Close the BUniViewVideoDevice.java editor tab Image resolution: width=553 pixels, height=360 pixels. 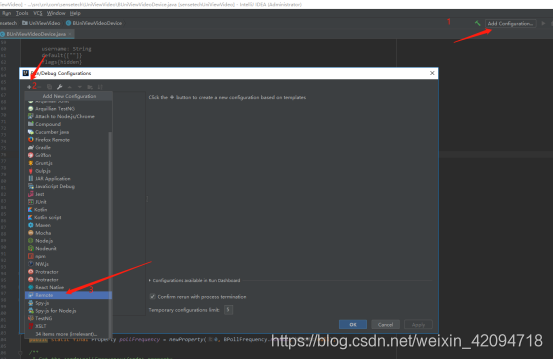70,34
